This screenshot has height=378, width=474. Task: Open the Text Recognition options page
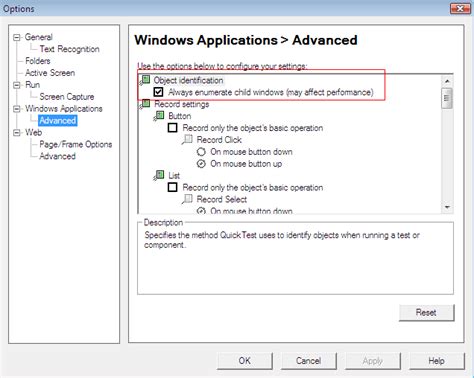pyautogui.click(x=69, y=49)
